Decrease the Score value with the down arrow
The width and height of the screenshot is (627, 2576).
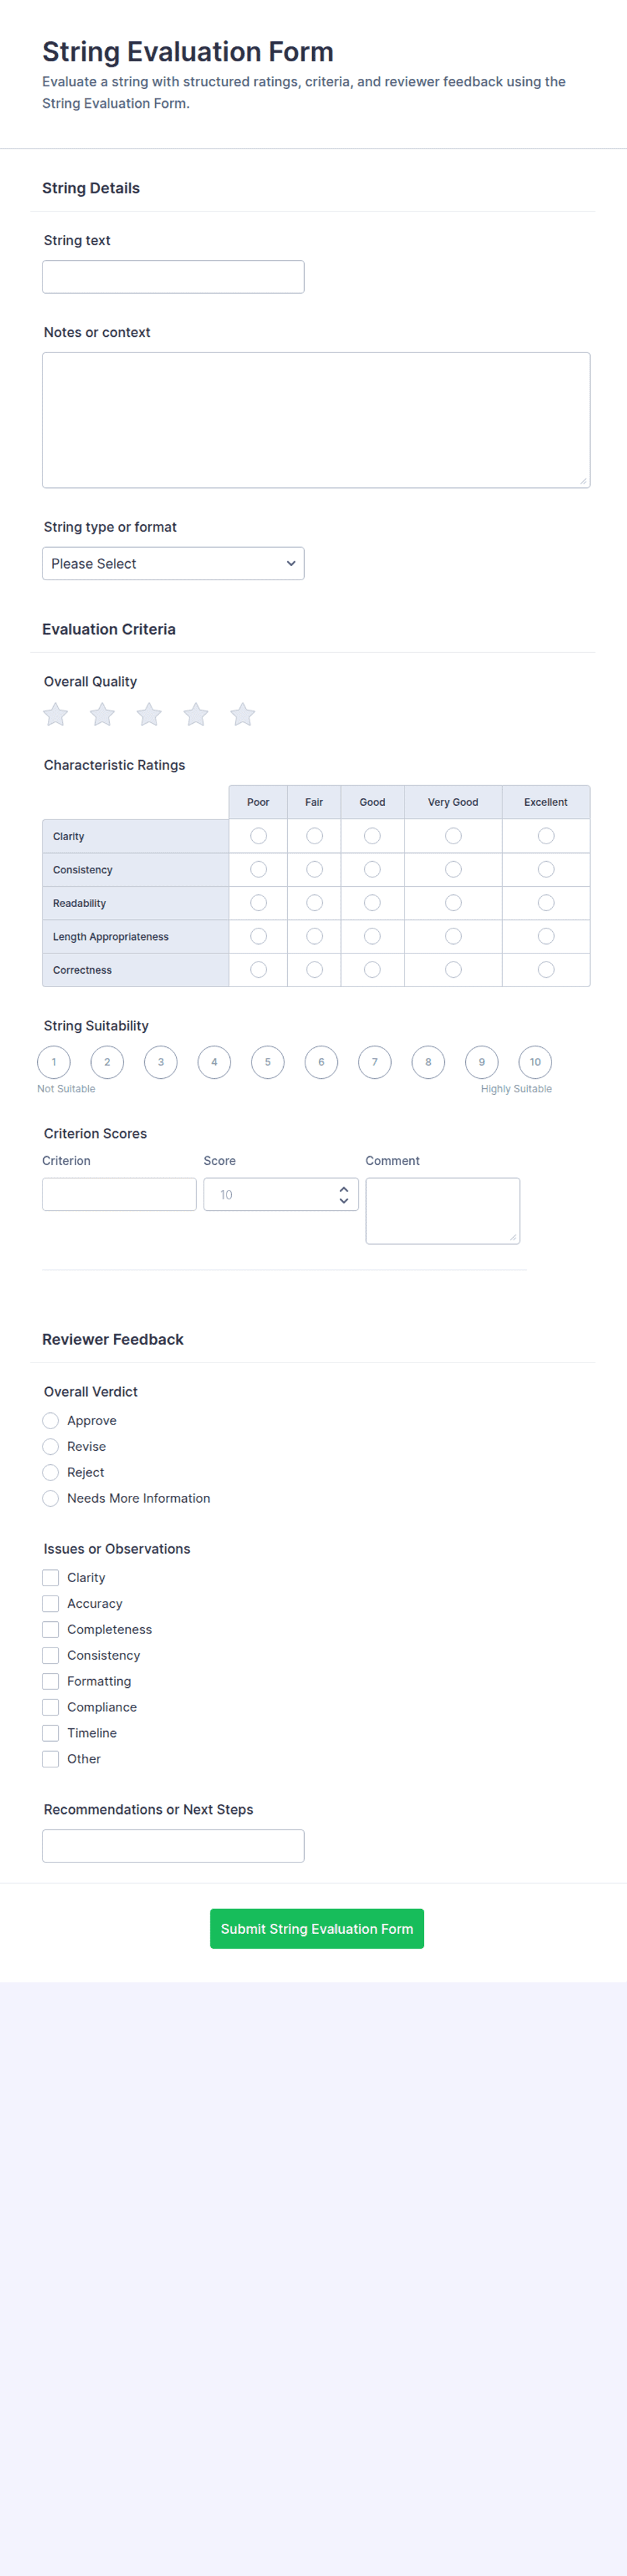[344, 1200]
